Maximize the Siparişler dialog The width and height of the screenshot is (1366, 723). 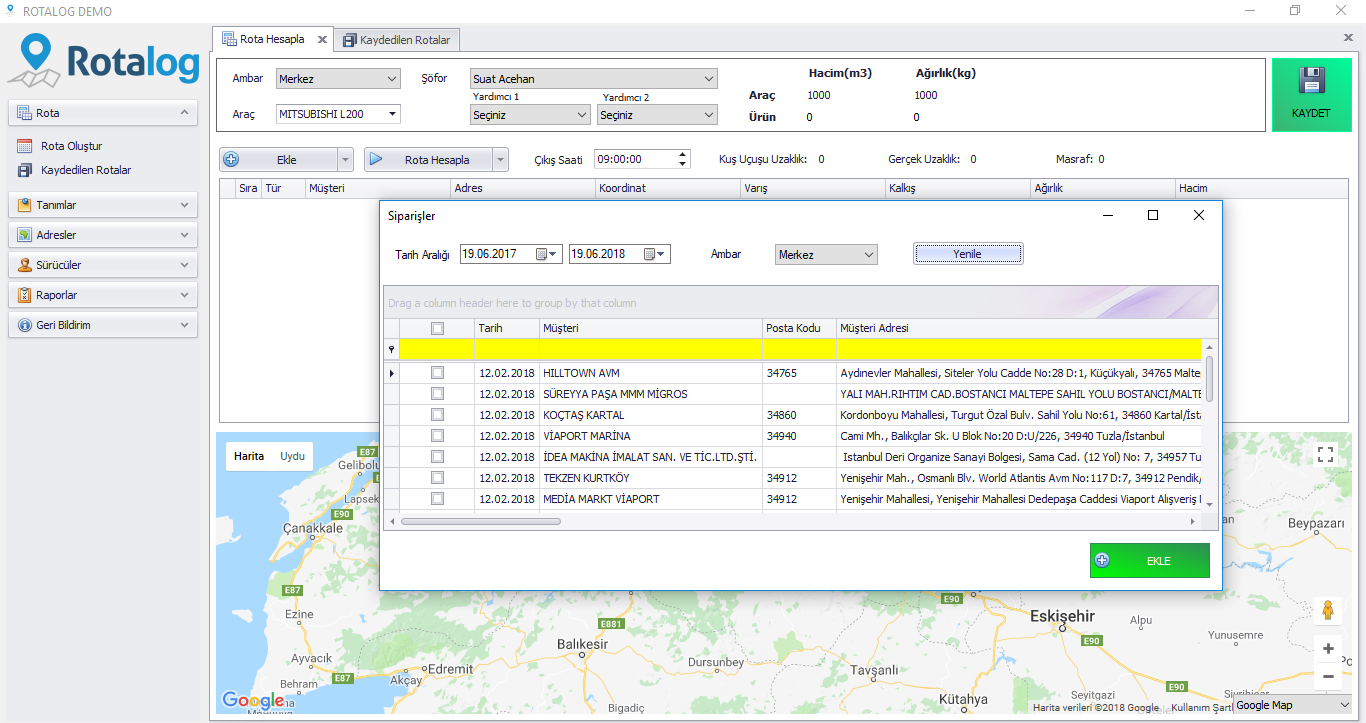click(x=1153, y=215)
